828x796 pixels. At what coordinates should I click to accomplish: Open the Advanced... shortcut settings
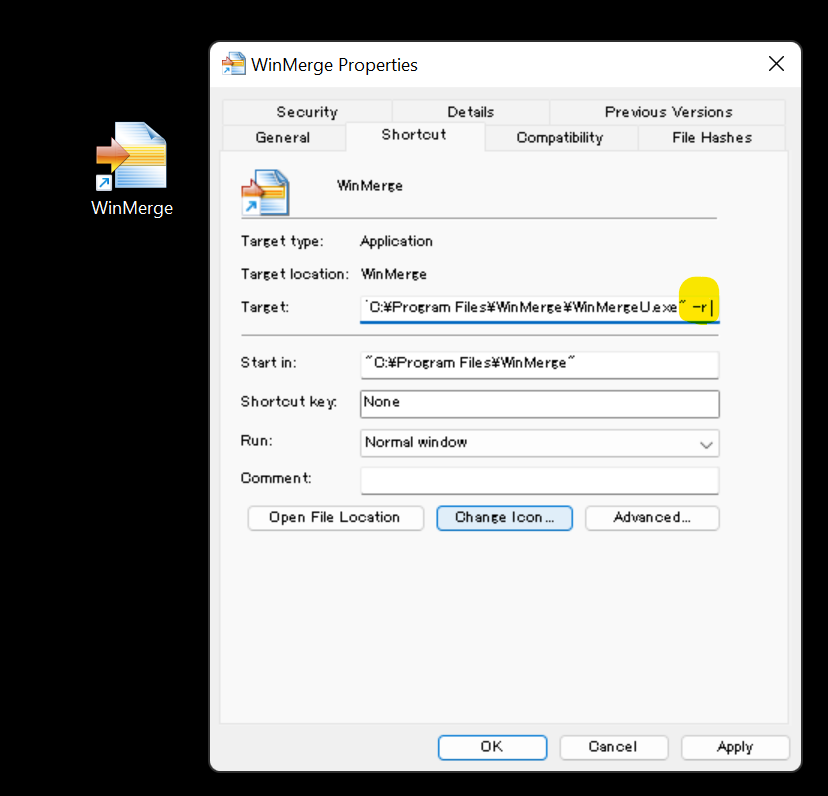click(x=652, y=518)
